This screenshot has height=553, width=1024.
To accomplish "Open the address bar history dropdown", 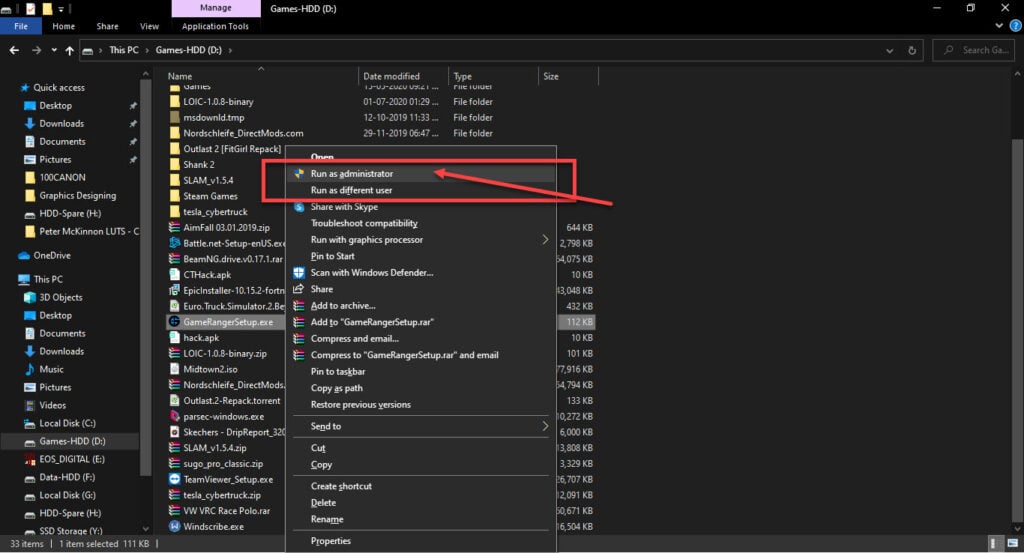I will pyautogui.click(x=889, y=50).
